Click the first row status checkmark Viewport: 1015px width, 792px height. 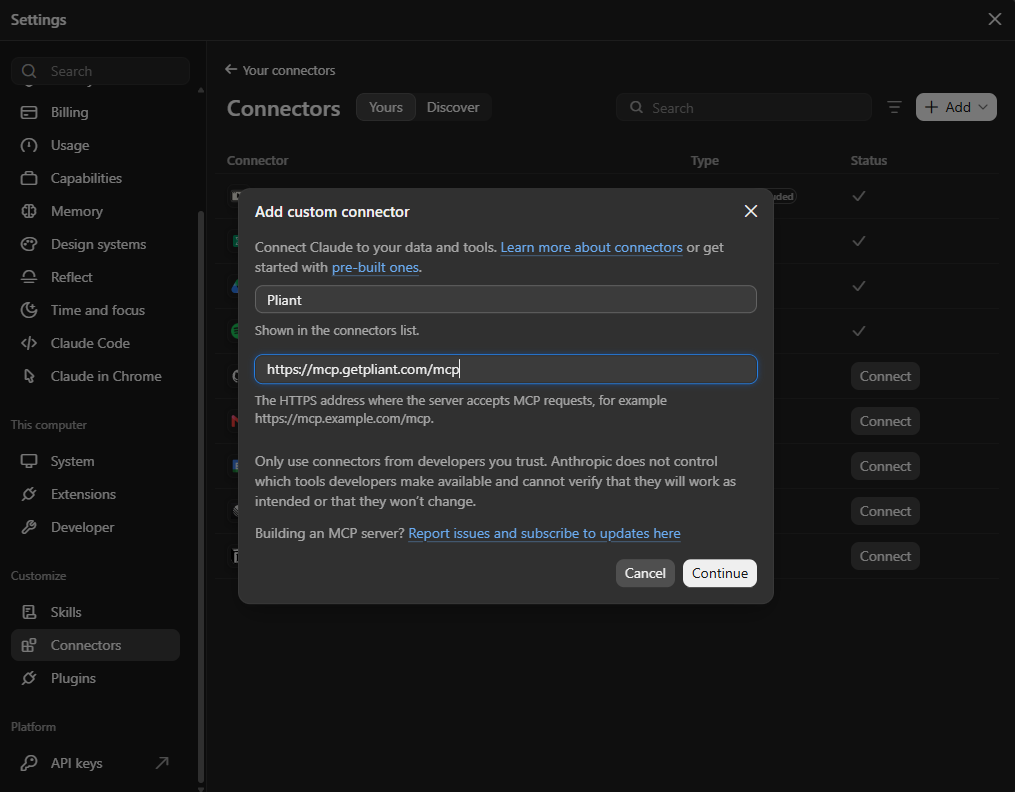859,196
